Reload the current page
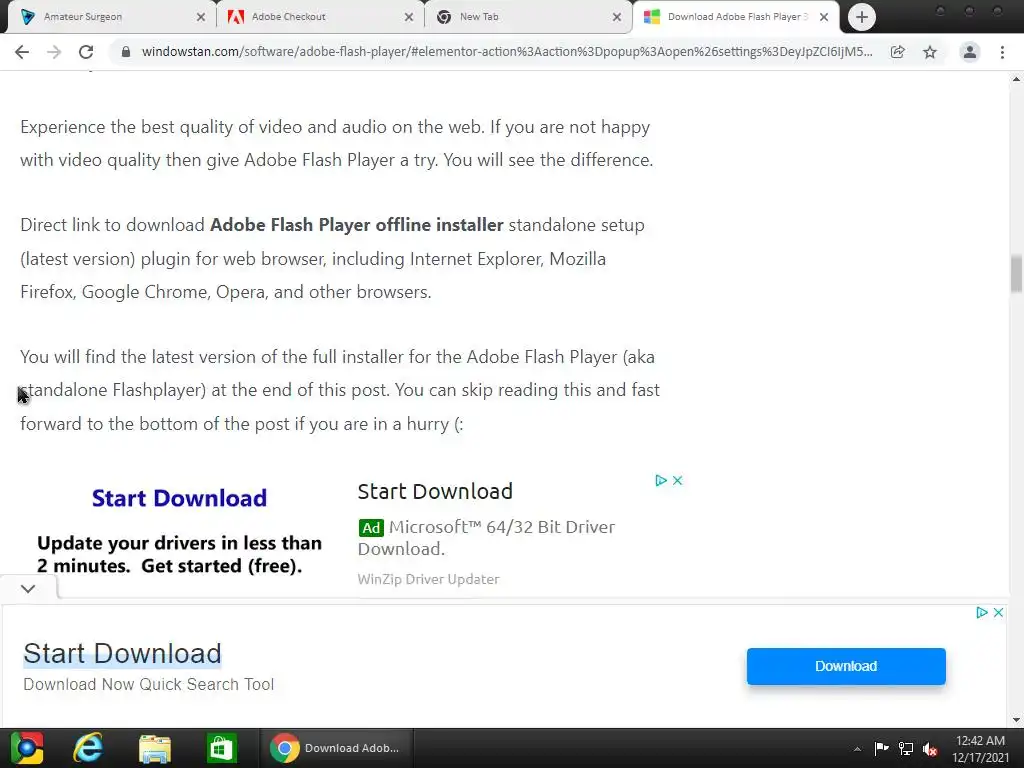This screenshot has width=1024, height=768. point(86,52)
